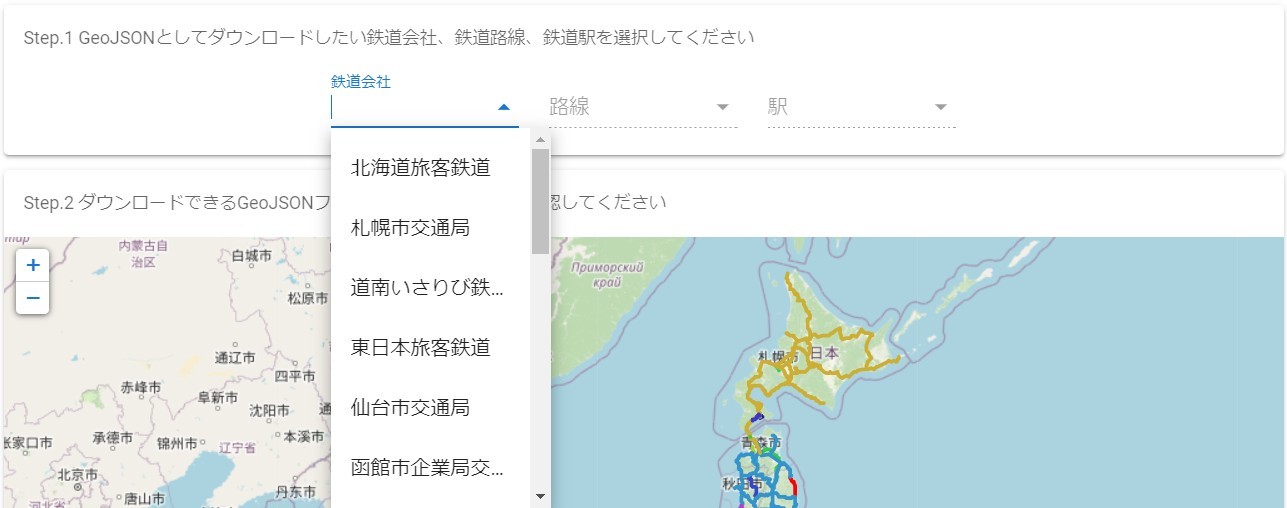Click the Step.2 instruction text
This screenshot has height=508, width=1287.
(x=345, y=202)
